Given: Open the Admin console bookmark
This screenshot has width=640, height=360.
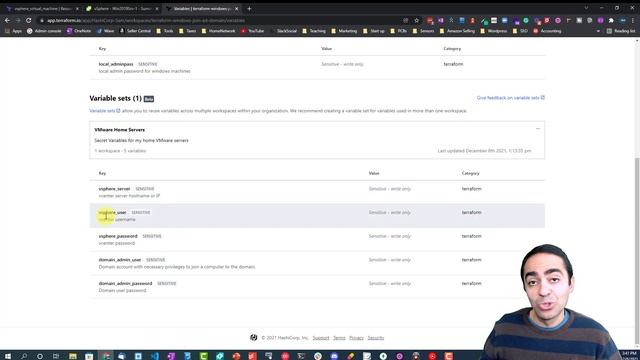Looking at the screenshot, I should 44,31.
